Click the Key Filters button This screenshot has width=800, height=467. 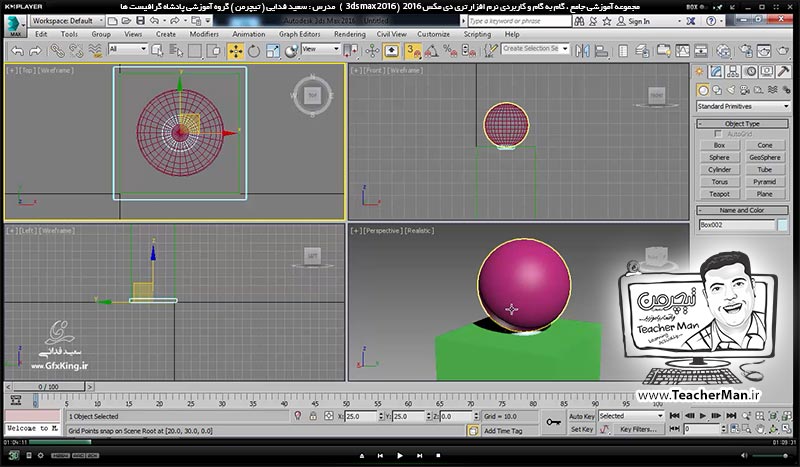coord(638,429)
